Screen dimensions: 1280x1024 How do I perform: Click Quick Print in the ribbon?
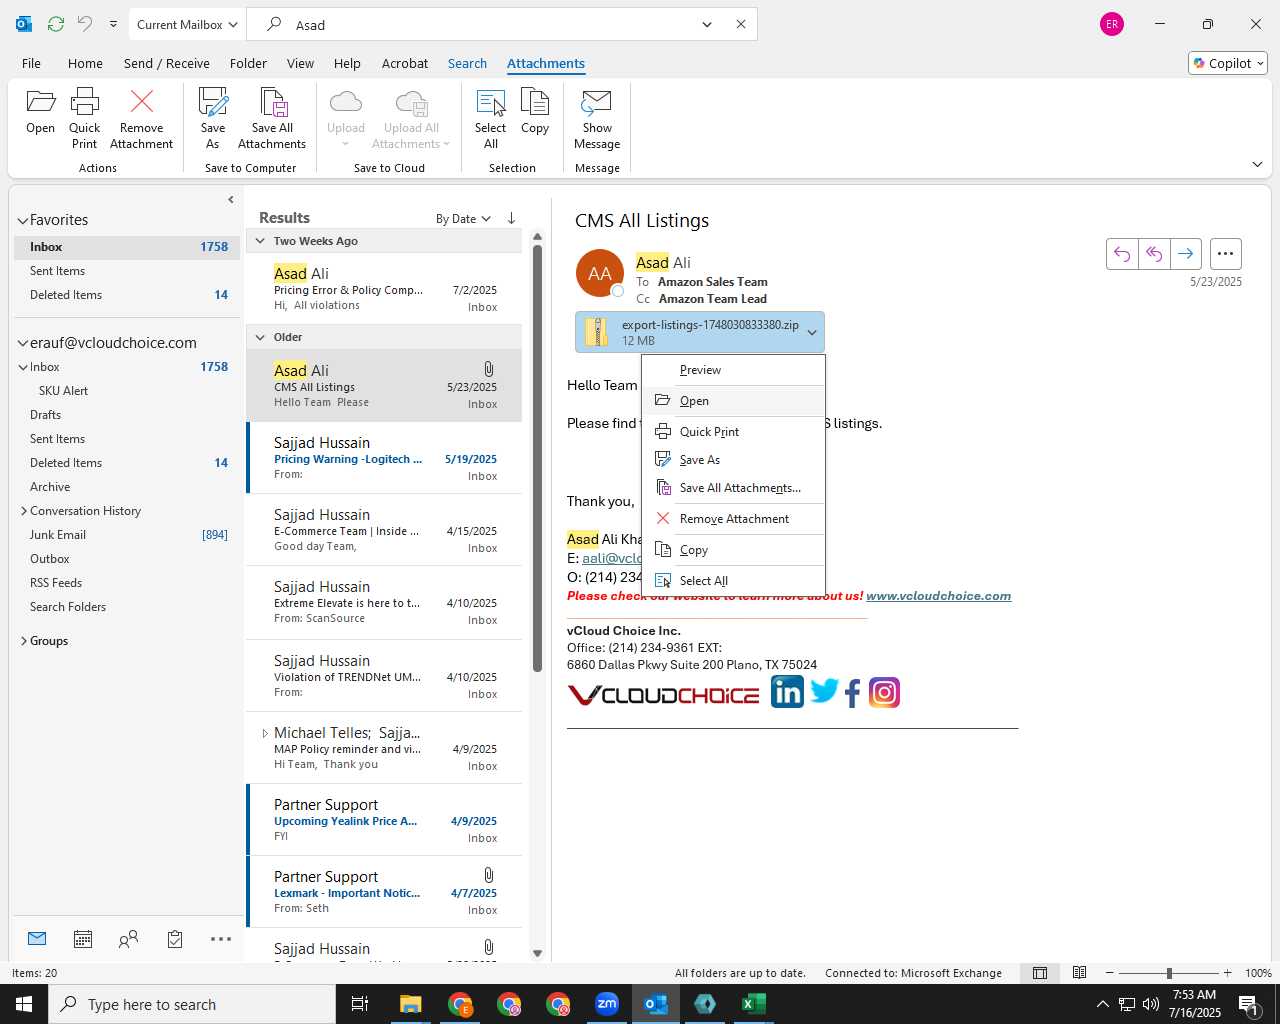pos(85,118)
